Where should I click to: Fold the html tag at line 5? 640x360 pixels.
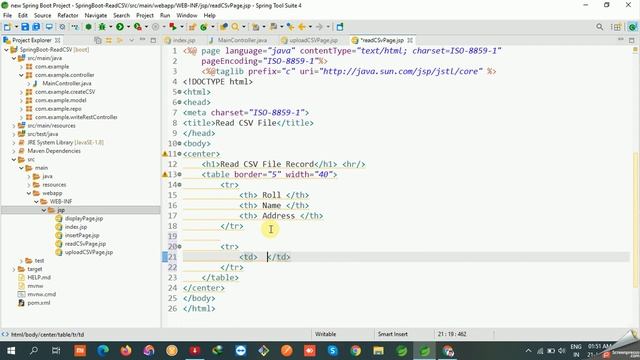pos(180,92)
